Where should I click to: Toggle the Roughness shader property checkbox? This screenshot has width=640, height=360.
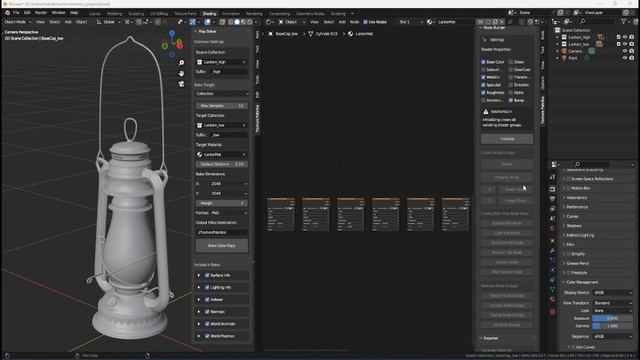pyautogui.click(x=483, y=93)
